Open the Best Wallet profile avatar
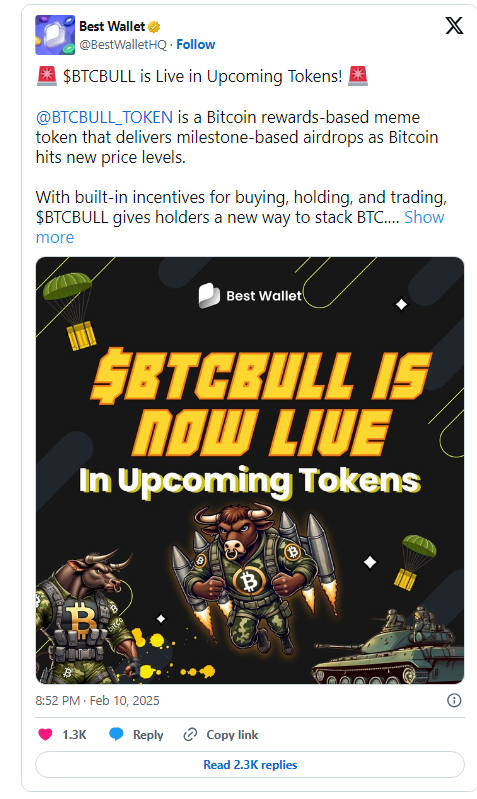This screenshot has width=477, height=799. pos(55,35)
